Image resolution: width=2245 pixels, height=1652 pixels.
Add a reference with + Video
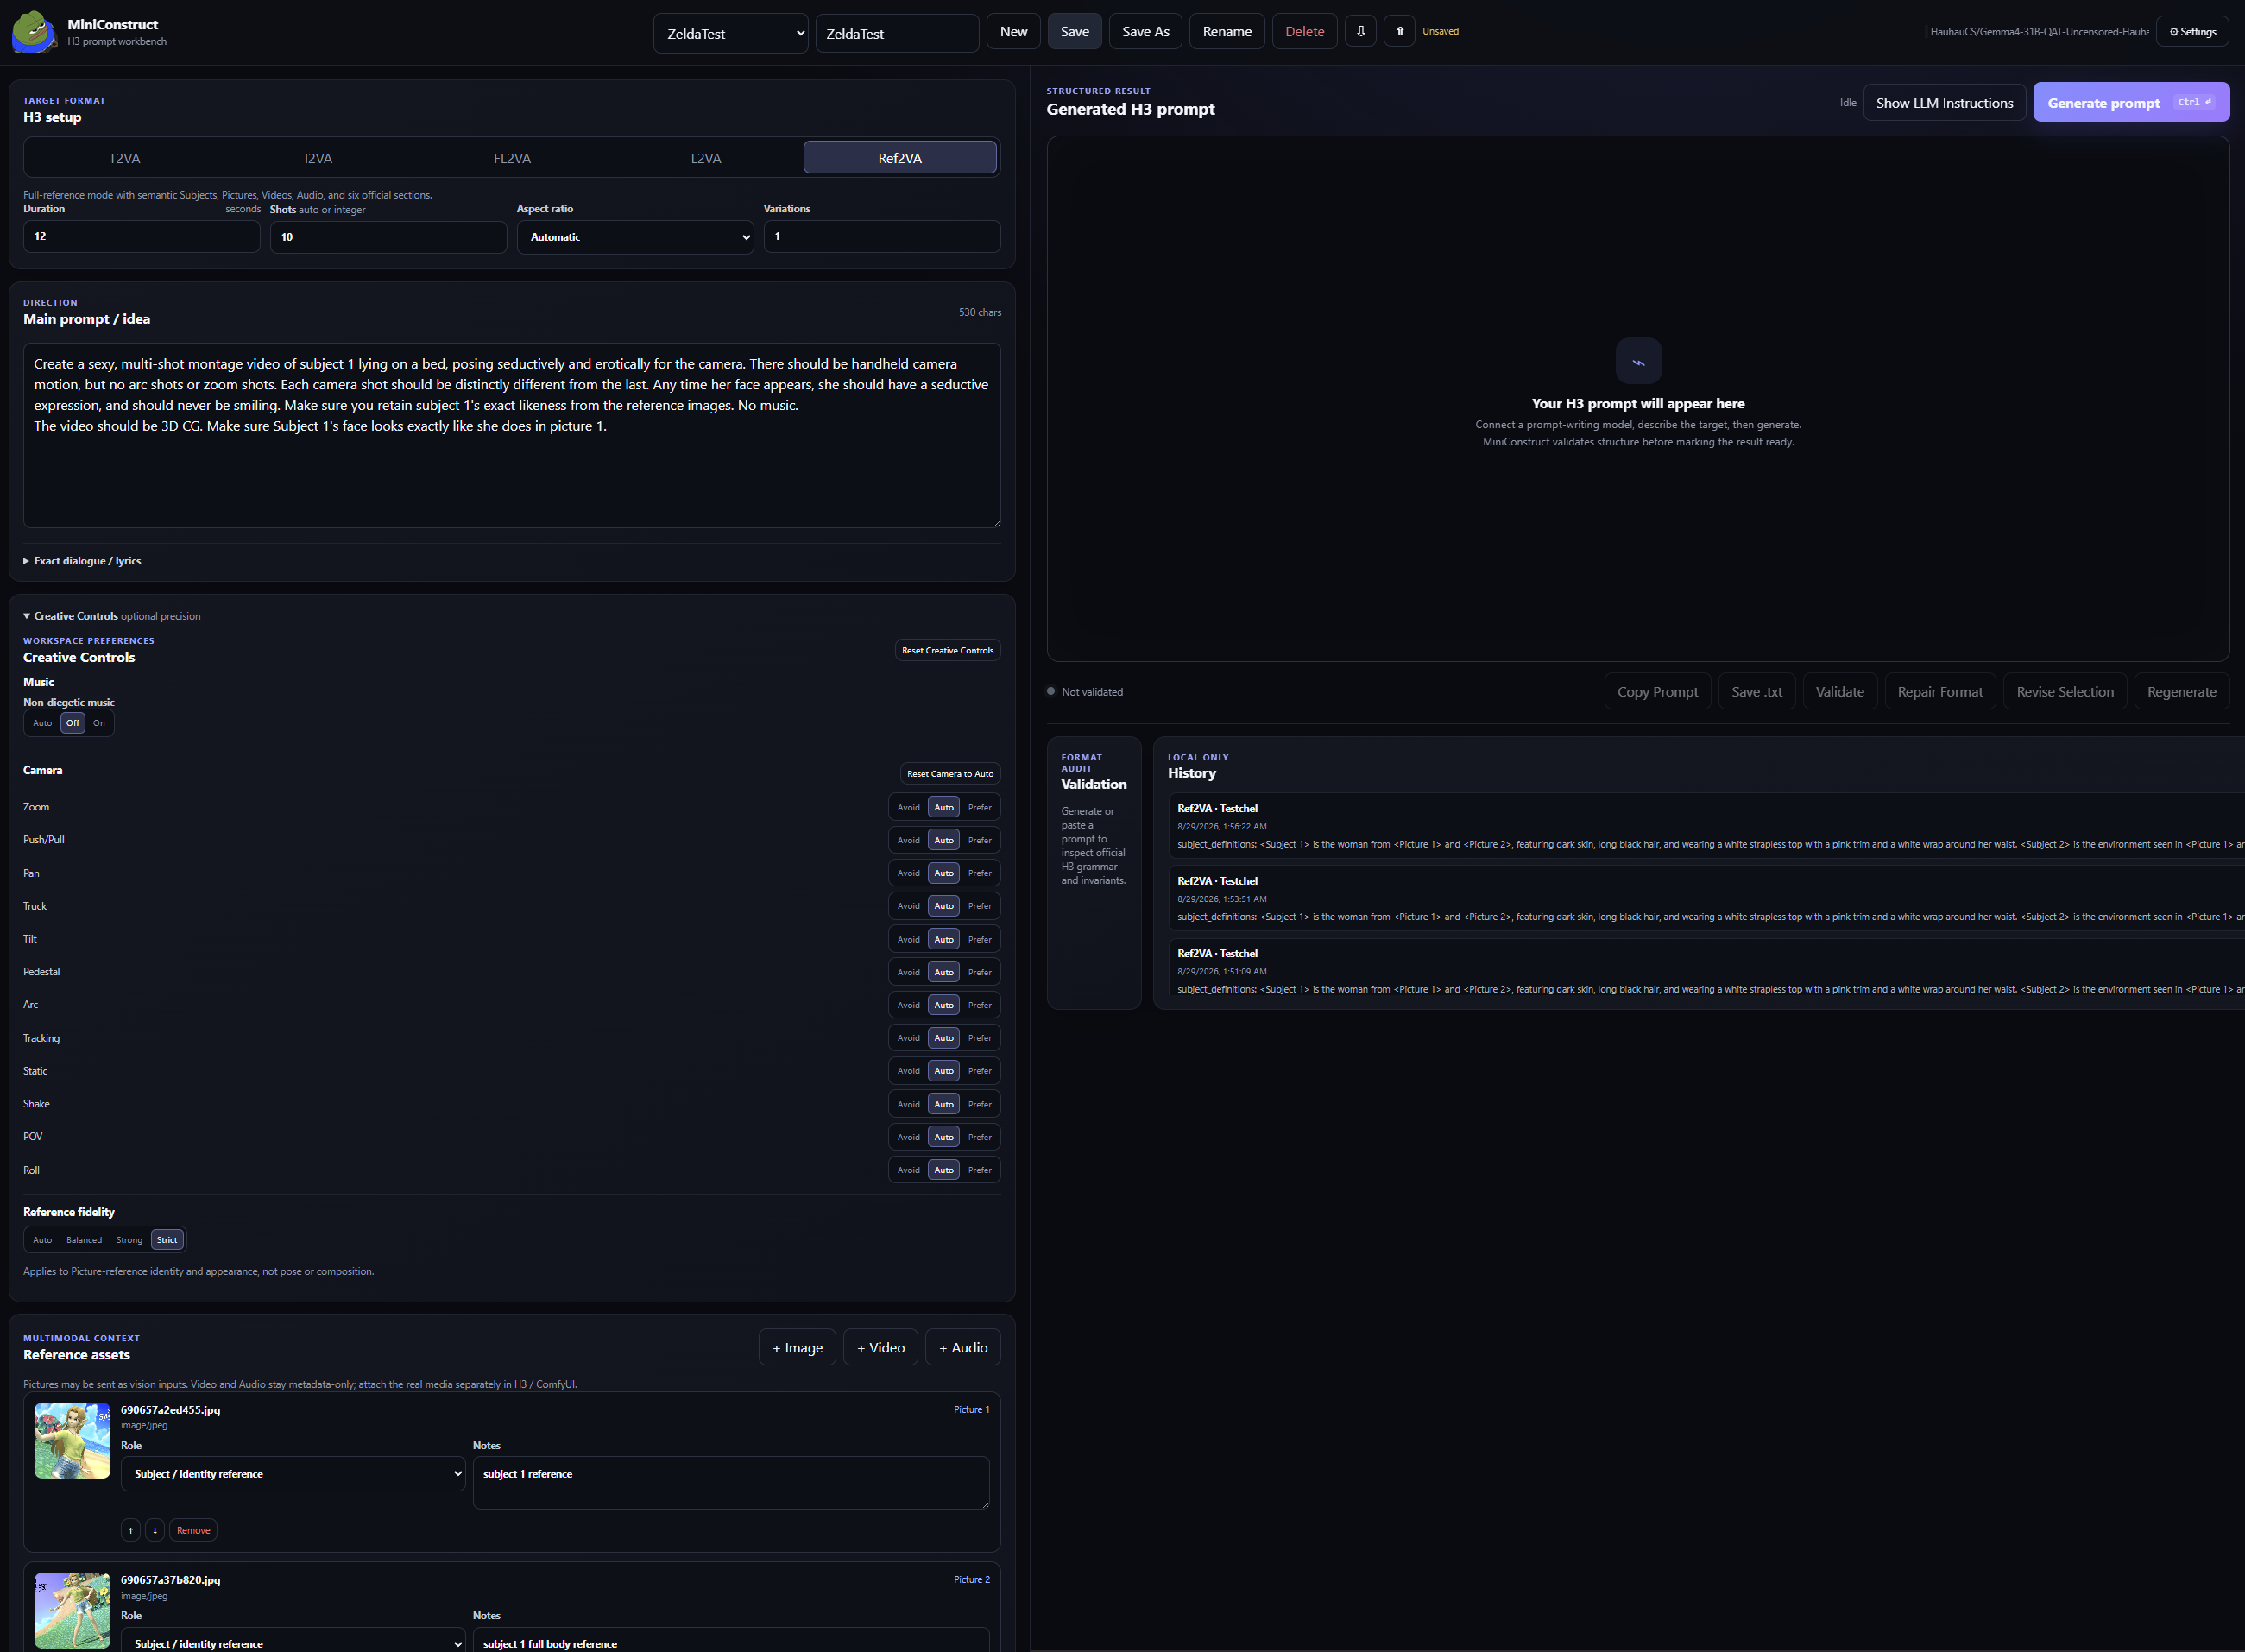[x=881, y=1348]
